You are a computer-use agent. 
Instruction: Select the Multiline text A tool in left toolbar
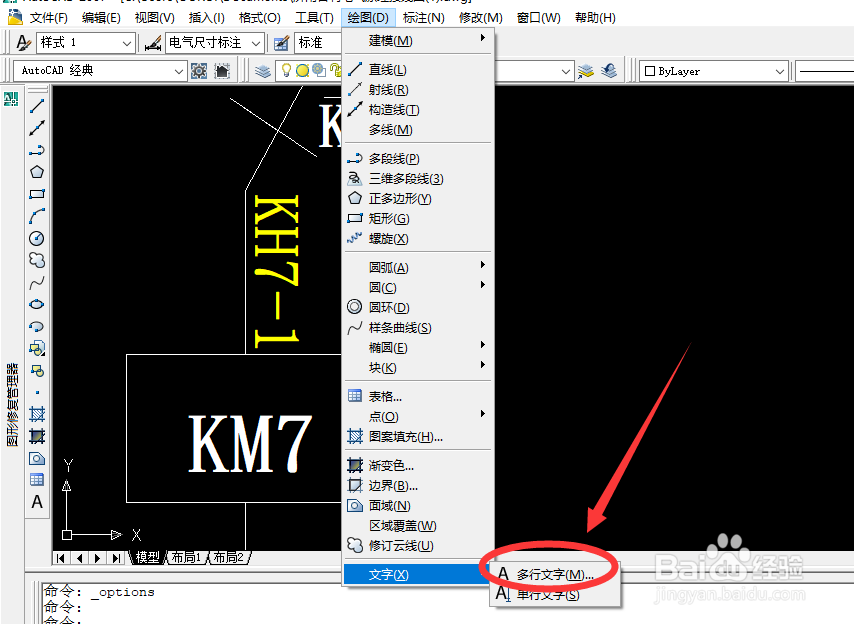point(37,501)
